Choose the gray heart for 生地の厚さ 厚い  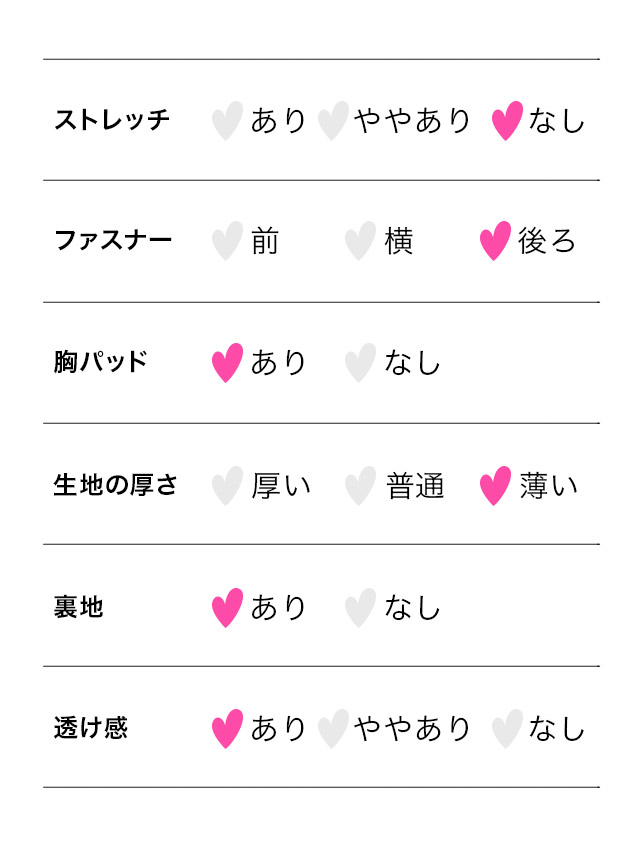pyautogui.click(x=227, y=486)
